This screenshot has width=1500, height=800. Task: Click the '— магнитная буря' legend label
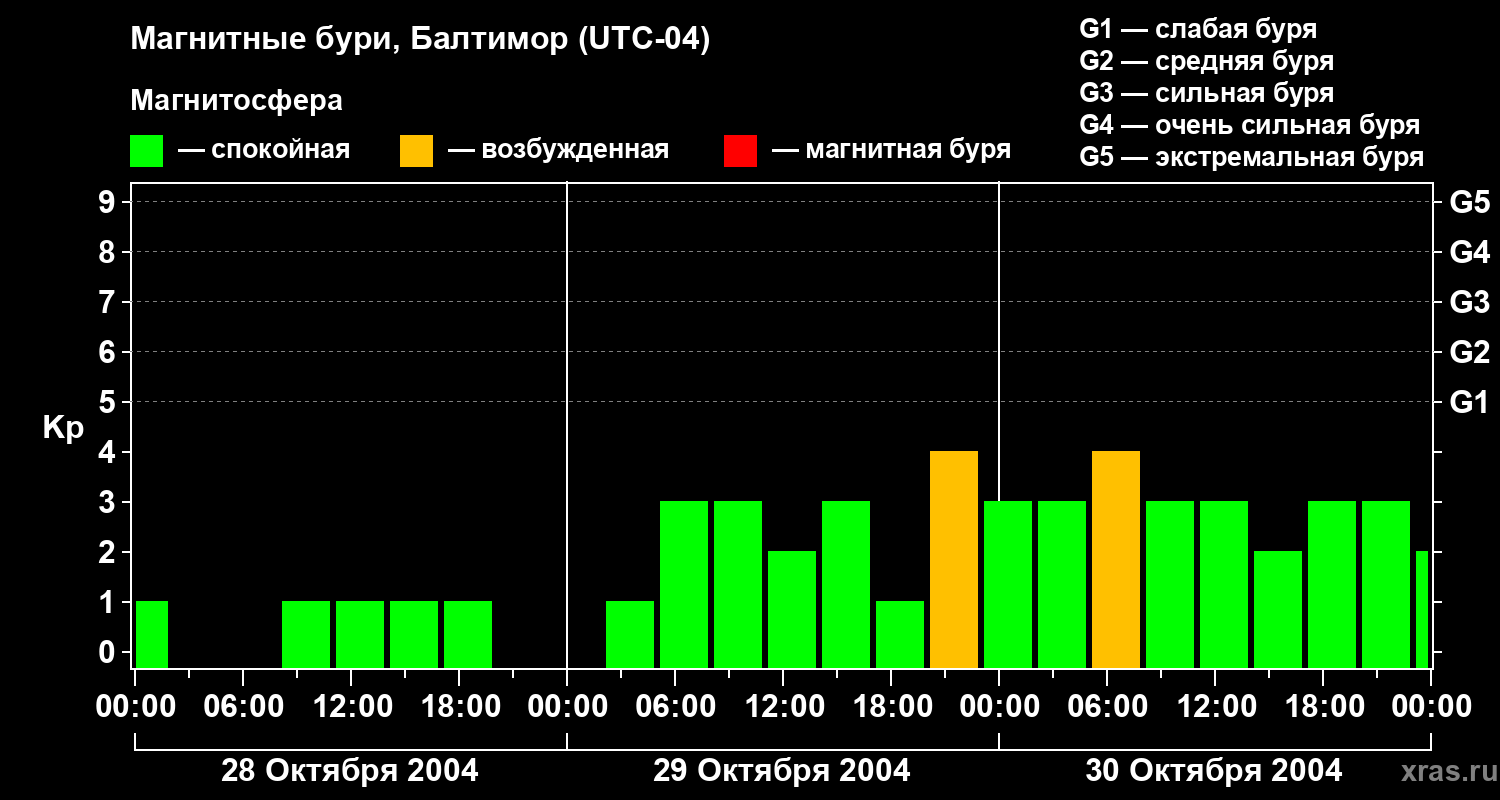(x=891, y=150)
